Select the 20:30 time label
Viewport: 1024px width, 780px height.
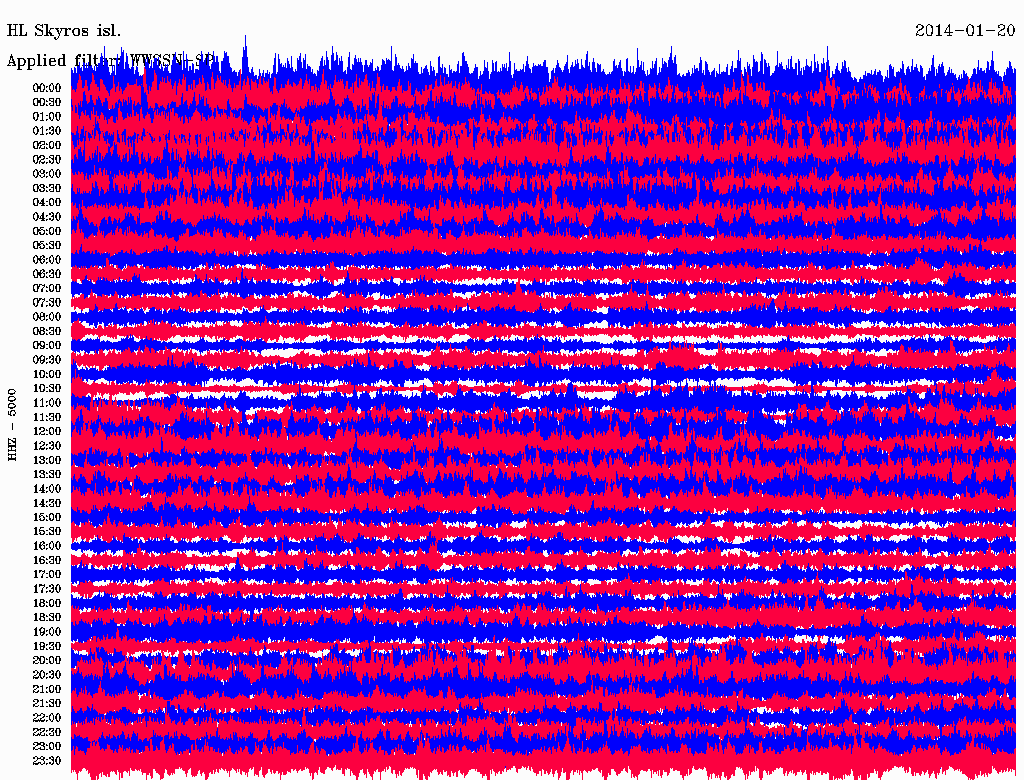pos(47,675)
